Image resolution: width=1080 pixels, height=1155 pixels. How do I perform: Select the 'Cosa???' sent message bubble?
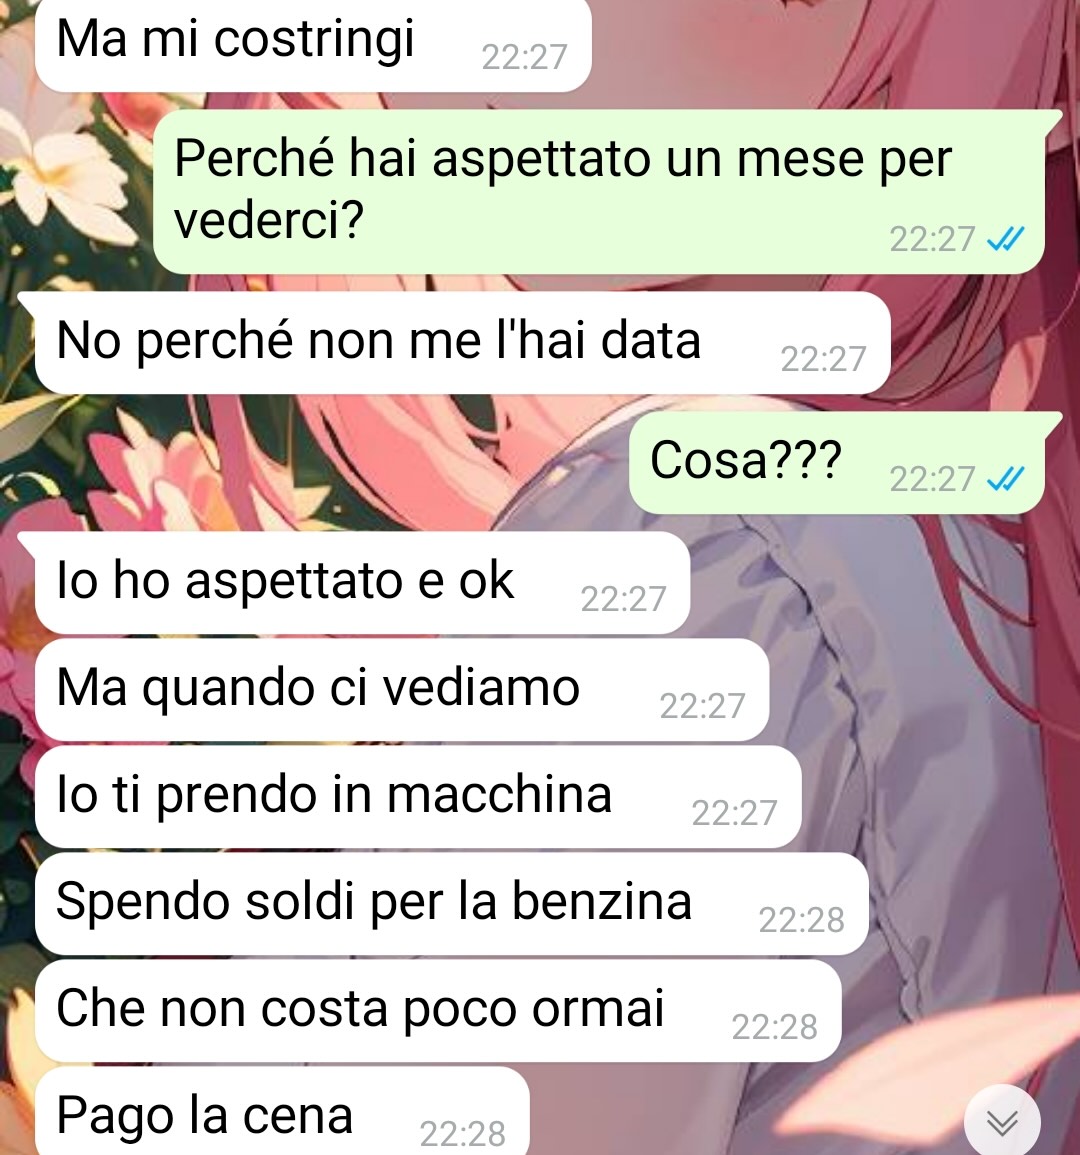tap(836, 463)
